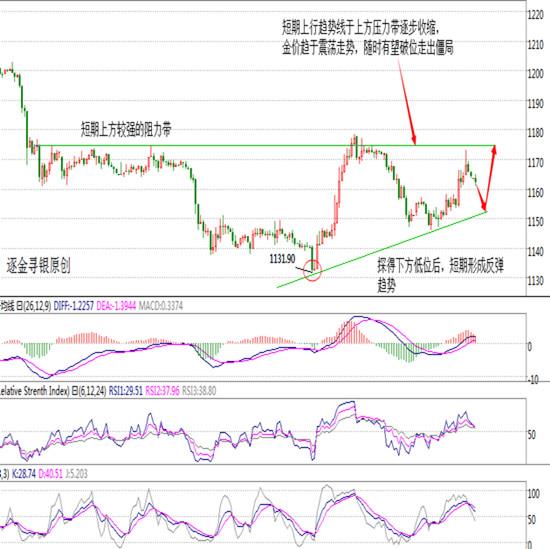Click the 1131.90 low price label
The image size is (550, 549).
[282, 259]
